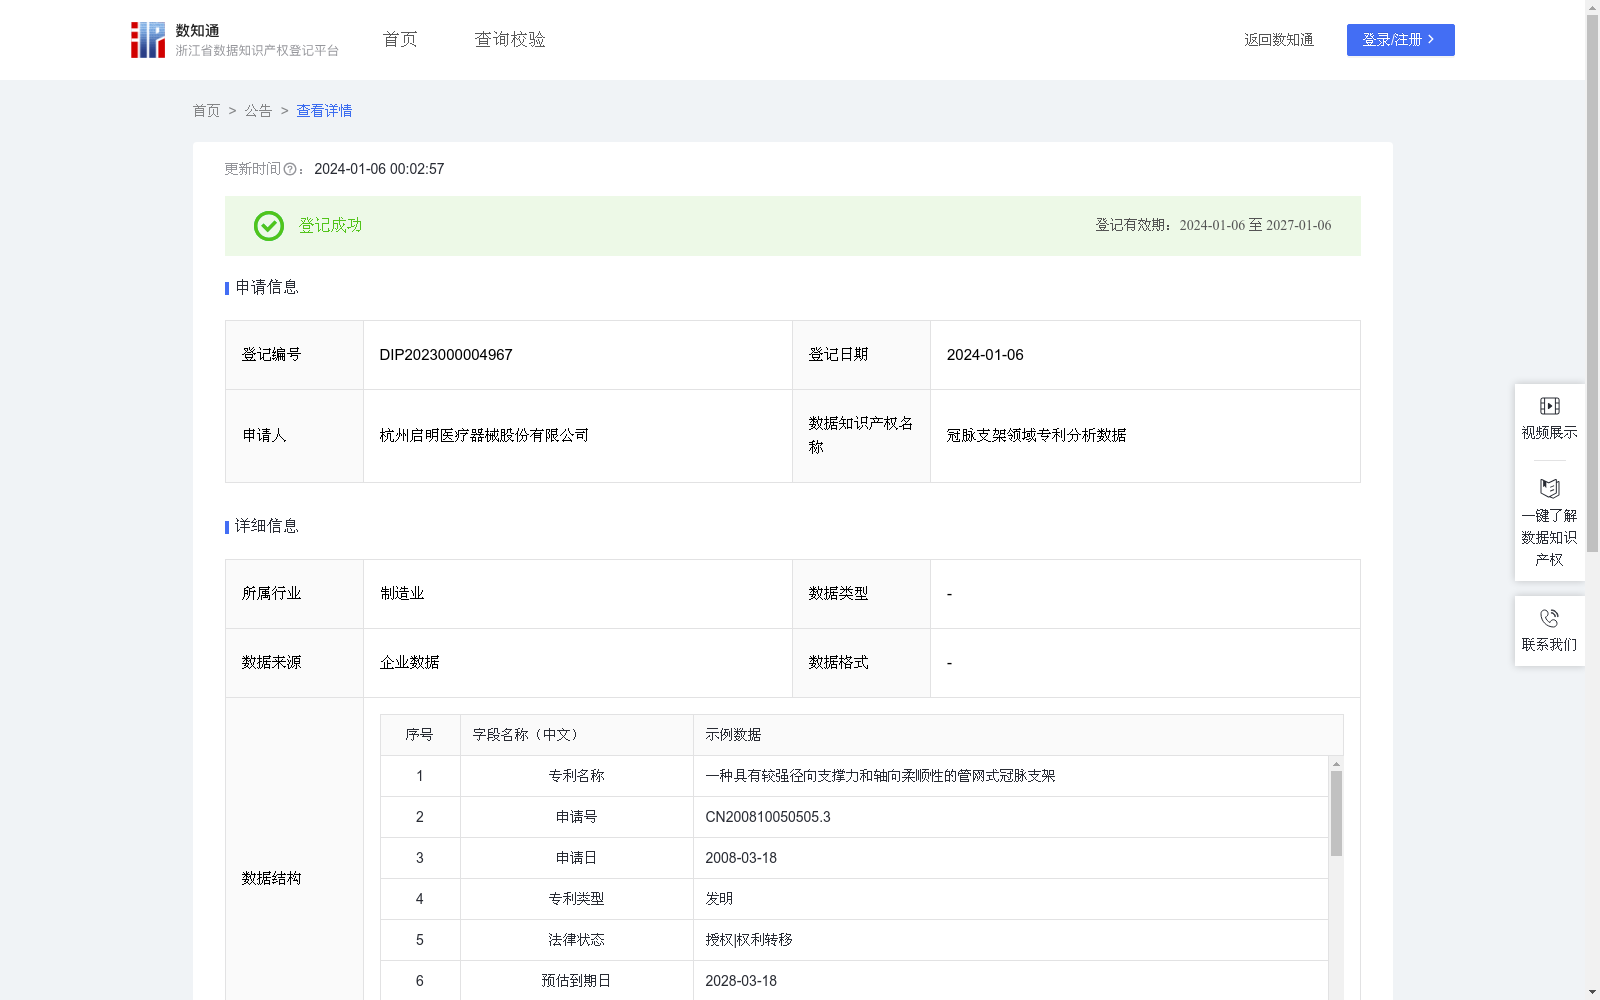The width and height of the screenshot is (1600, 1000).
Task: Click the 联系我们 phone icon
Action: click(x=1549, y=618)
